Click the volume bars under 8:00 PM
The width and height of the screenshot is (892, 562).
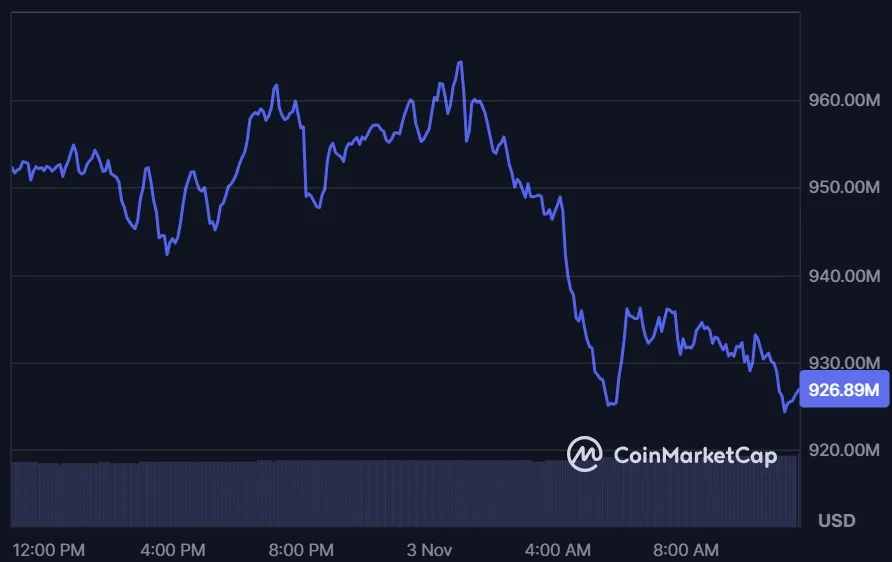300,493
